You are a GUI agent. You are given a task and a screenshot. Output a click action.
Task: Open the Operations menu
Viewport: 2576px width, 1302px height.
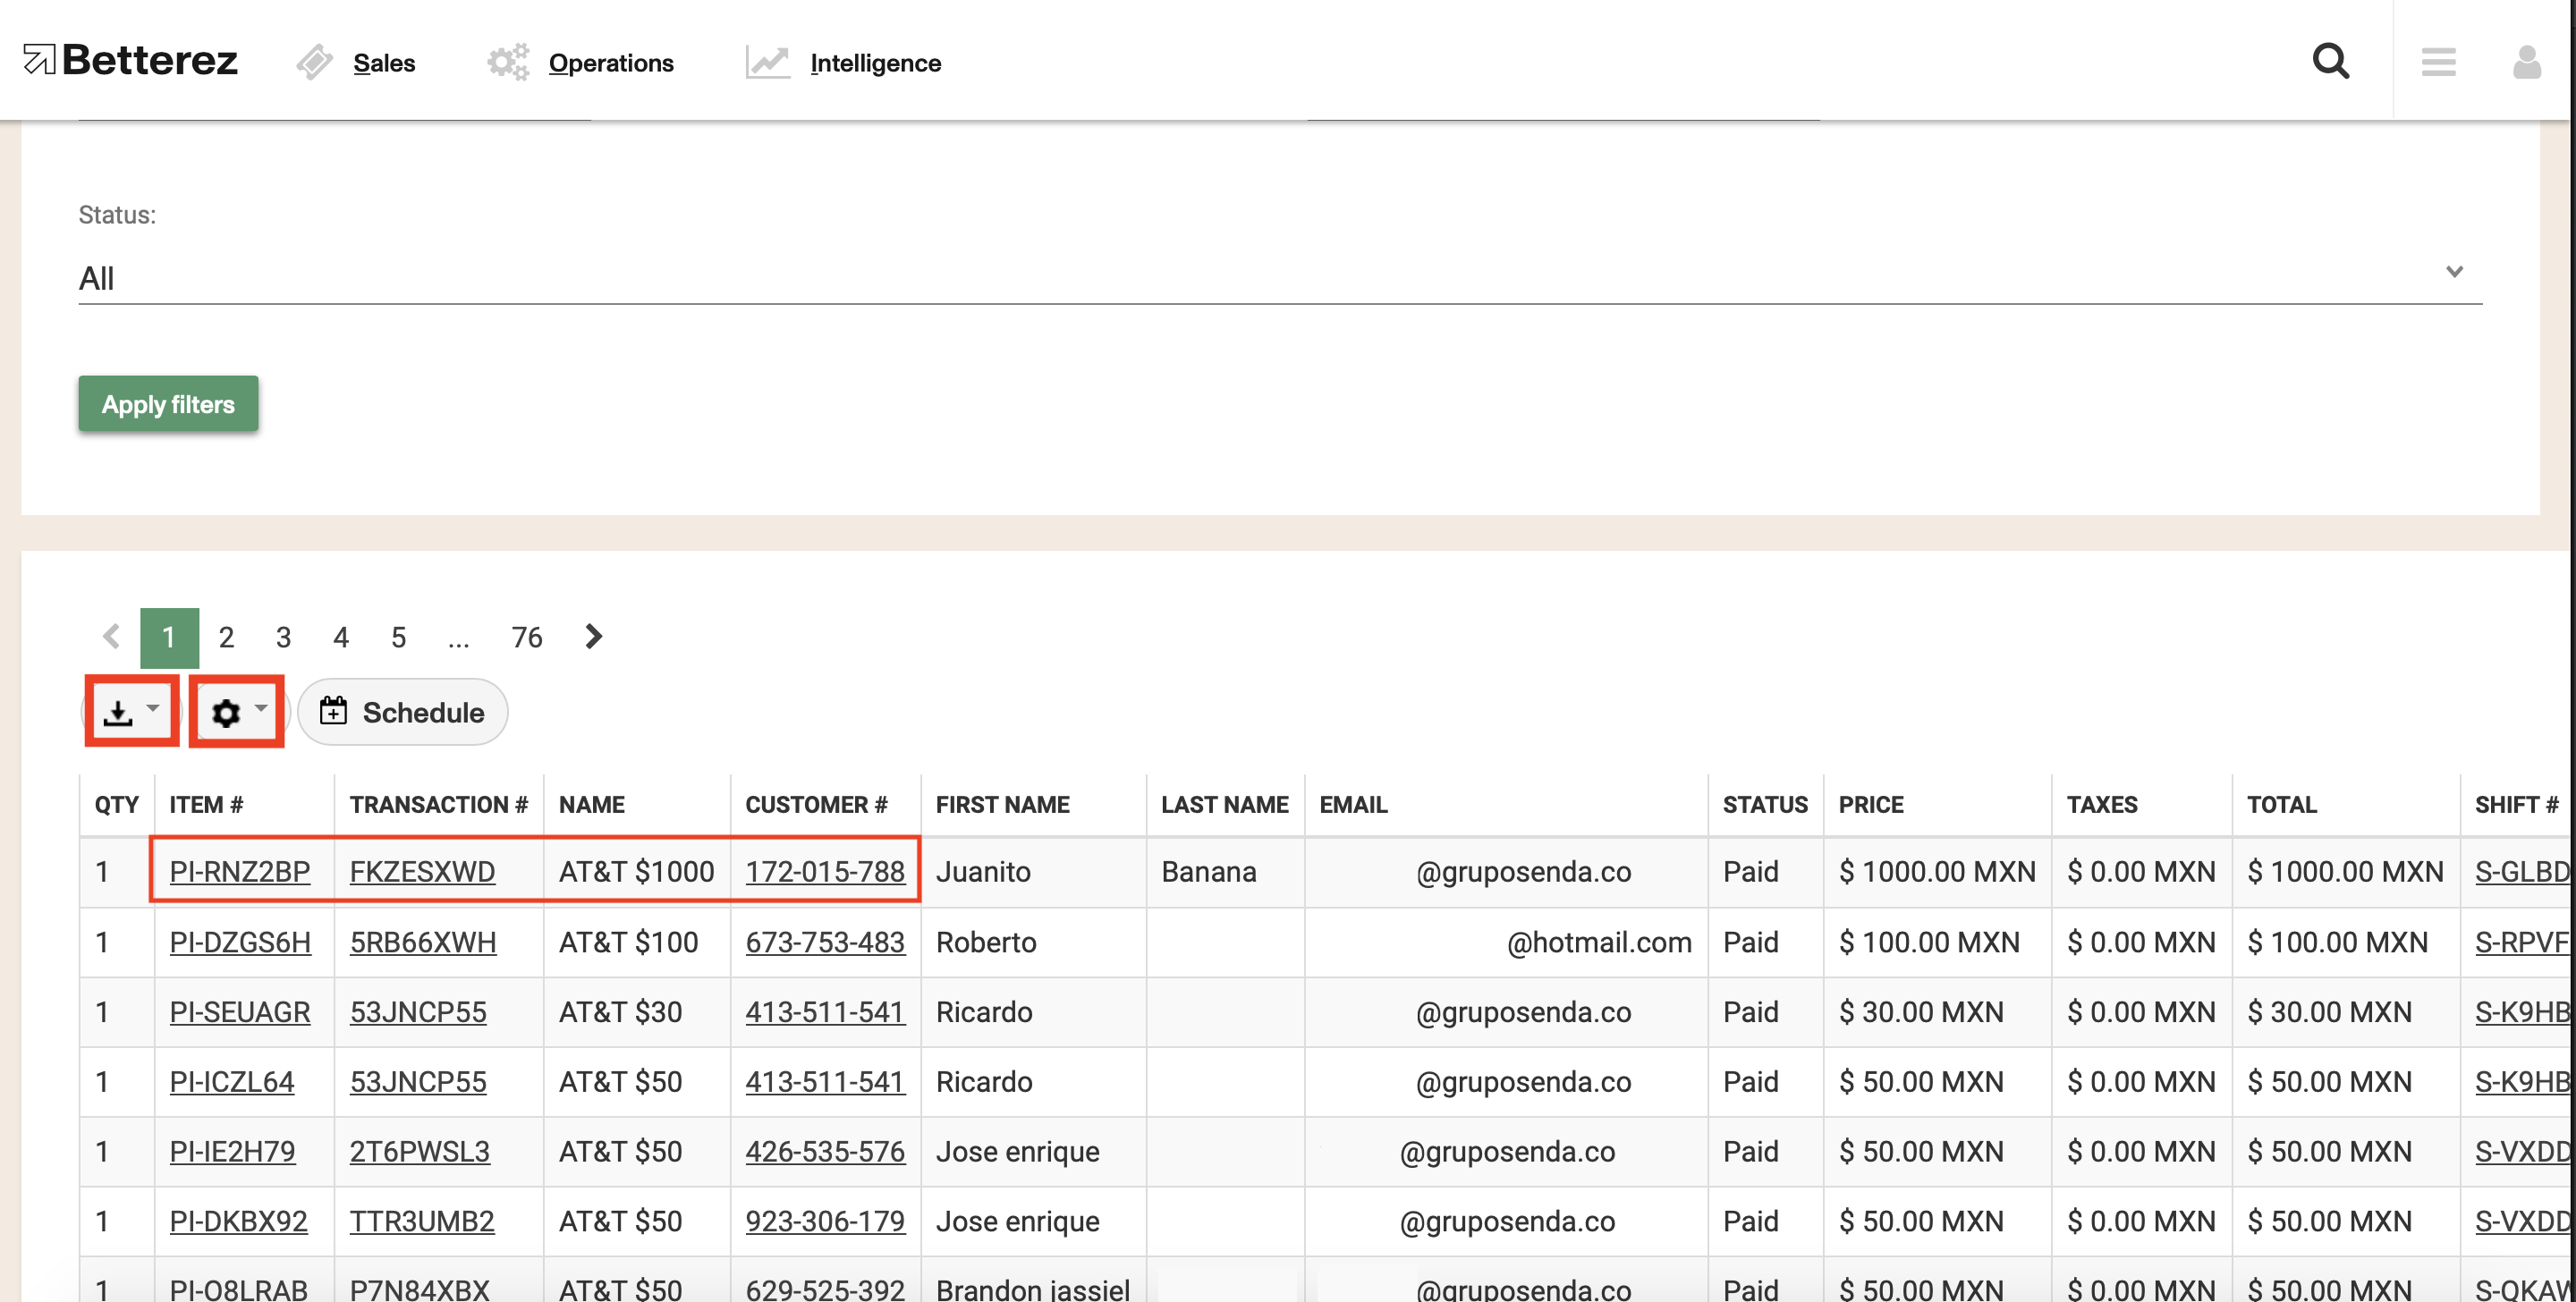[611, 63]
